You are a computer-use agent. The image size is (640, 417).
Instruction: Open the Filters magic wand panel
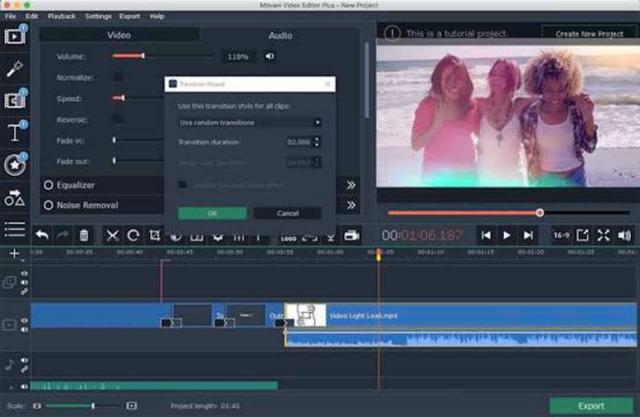15,68
